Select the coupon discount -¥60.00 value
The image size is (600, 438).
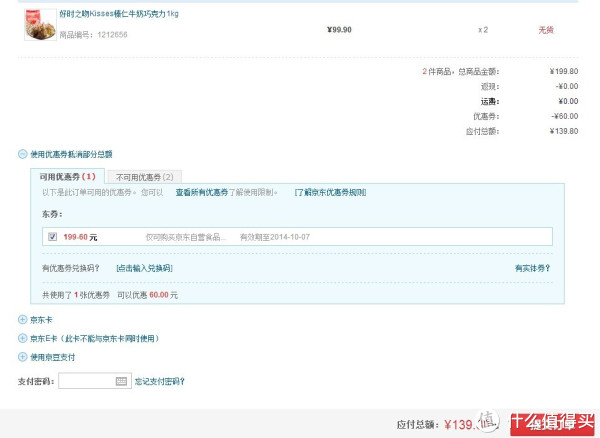point(564,116)
